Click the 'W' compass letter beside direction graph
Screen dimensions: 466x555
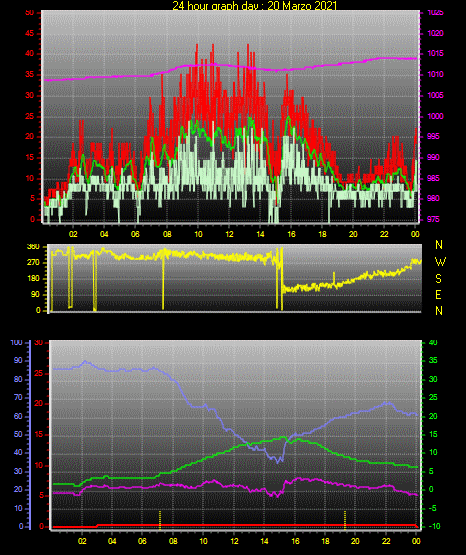(x=440, y=262)
